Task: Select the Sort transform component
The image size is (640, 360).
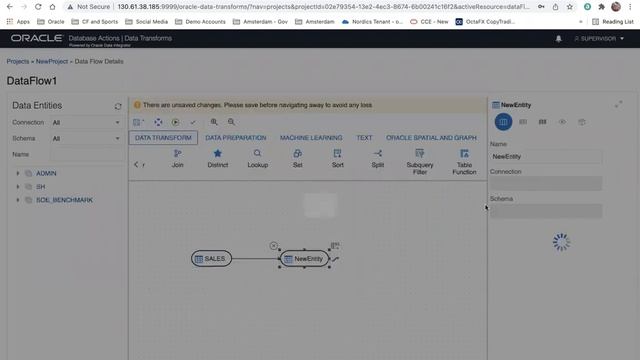Action: click(338, 158)
